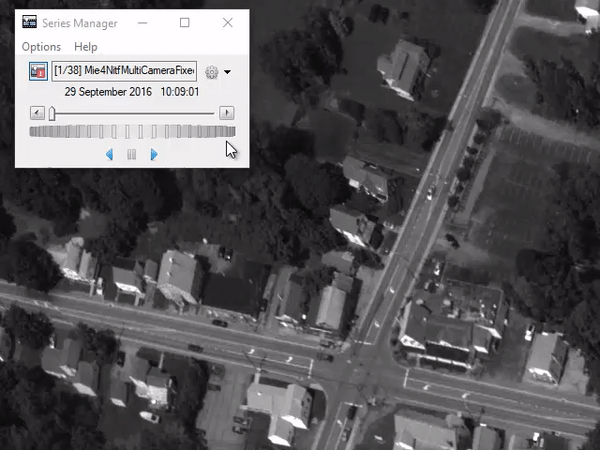Step forward with the slider's right arrow
Screen dimensions: 600x450
pyautogui.click(x=227, y=113)
